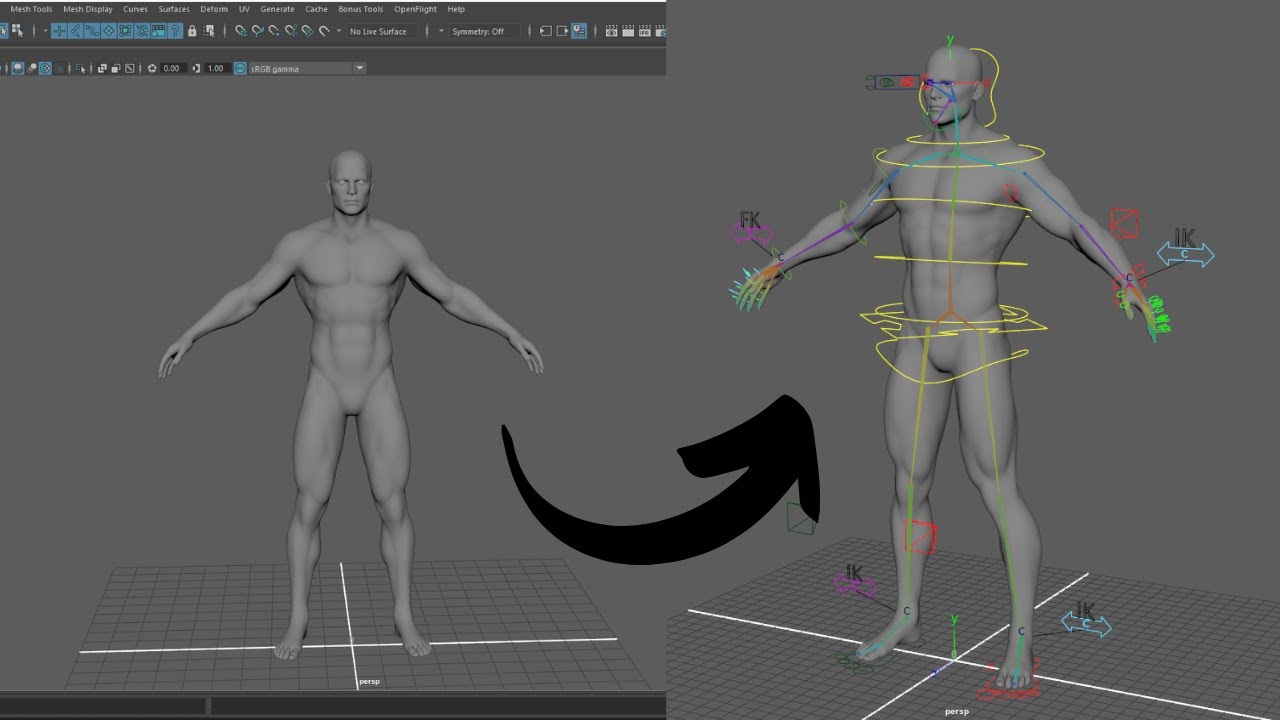
Task: Open the No Live Surface dropdown arrow
Action: pos(340,31)
